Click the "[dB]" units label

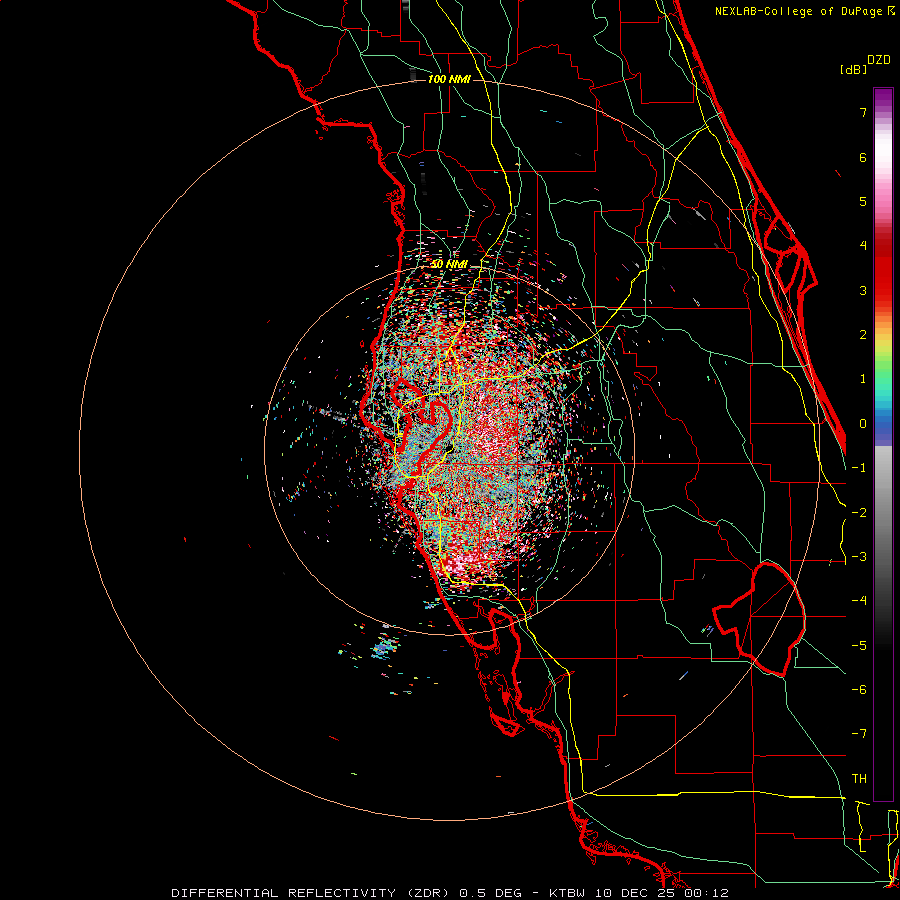pyautogui.click(x=854, y=70)
